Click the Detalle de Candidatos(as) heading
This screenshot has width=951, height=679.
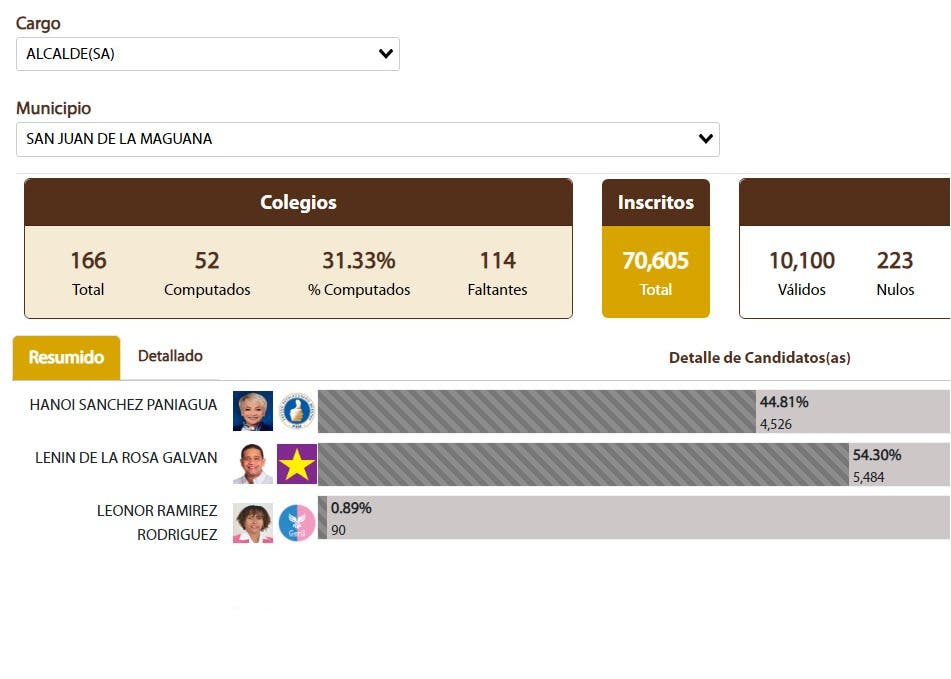point(759,358)
